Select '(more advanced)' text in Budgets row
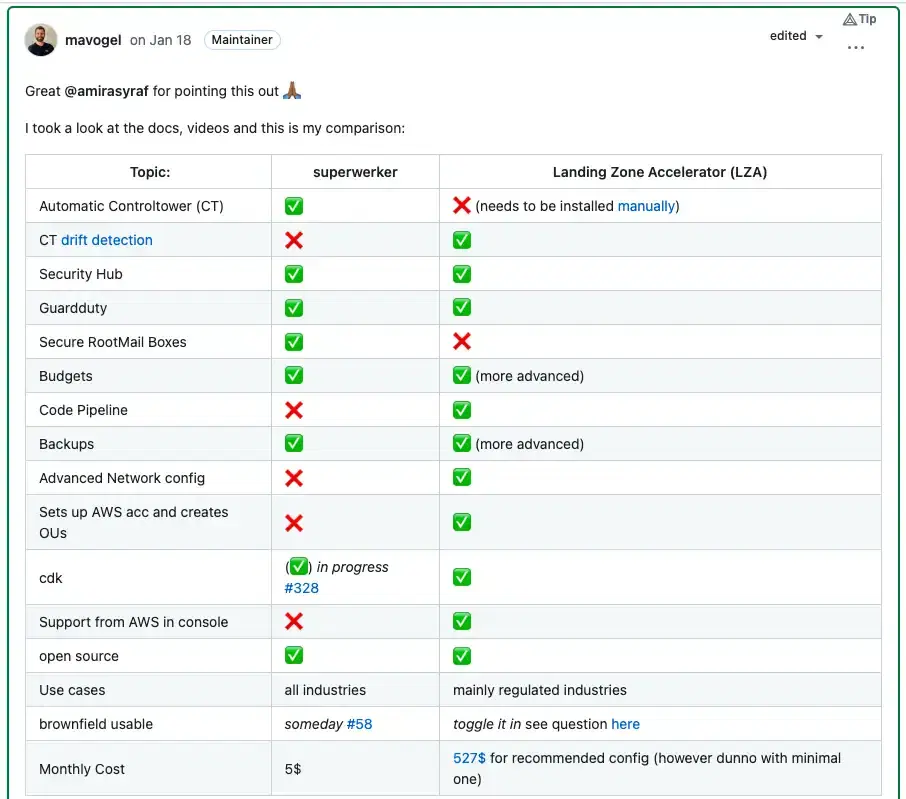This screenshot has width=906, height=799. (x=529, y=376)
